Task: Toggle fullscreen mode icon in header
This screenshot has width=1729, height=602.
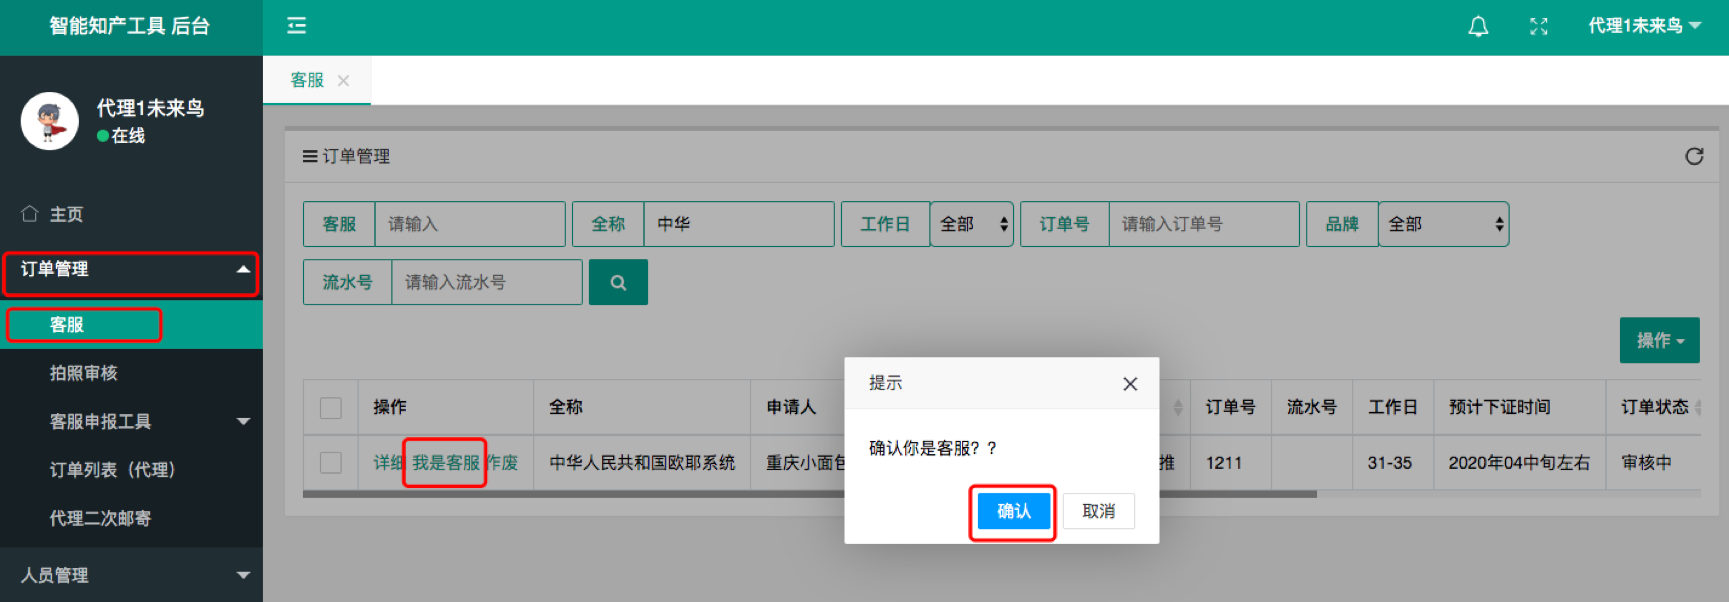Action: point(1538,27)
